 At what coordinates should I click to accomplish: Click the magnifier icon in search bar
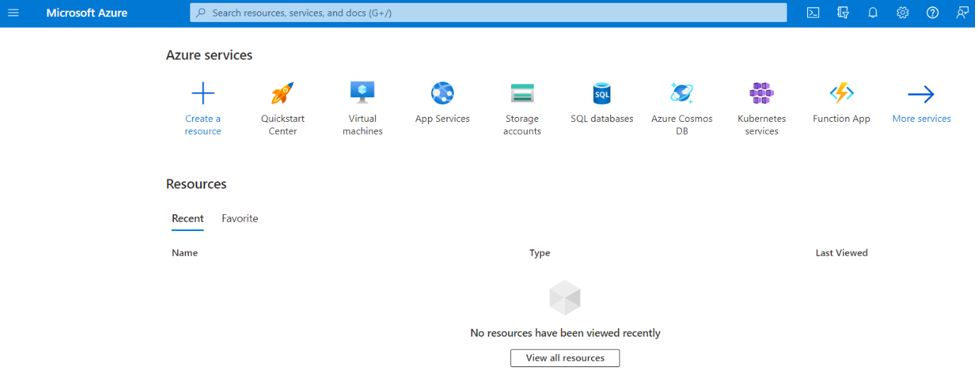201,12
